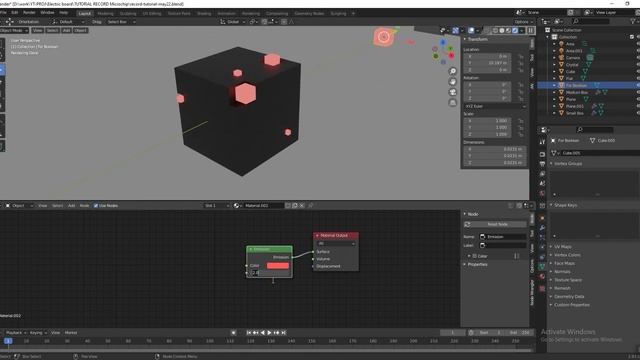Toggle lock on Scale Y field
Screen dimensions: 640x360
(x=521, y=128)
